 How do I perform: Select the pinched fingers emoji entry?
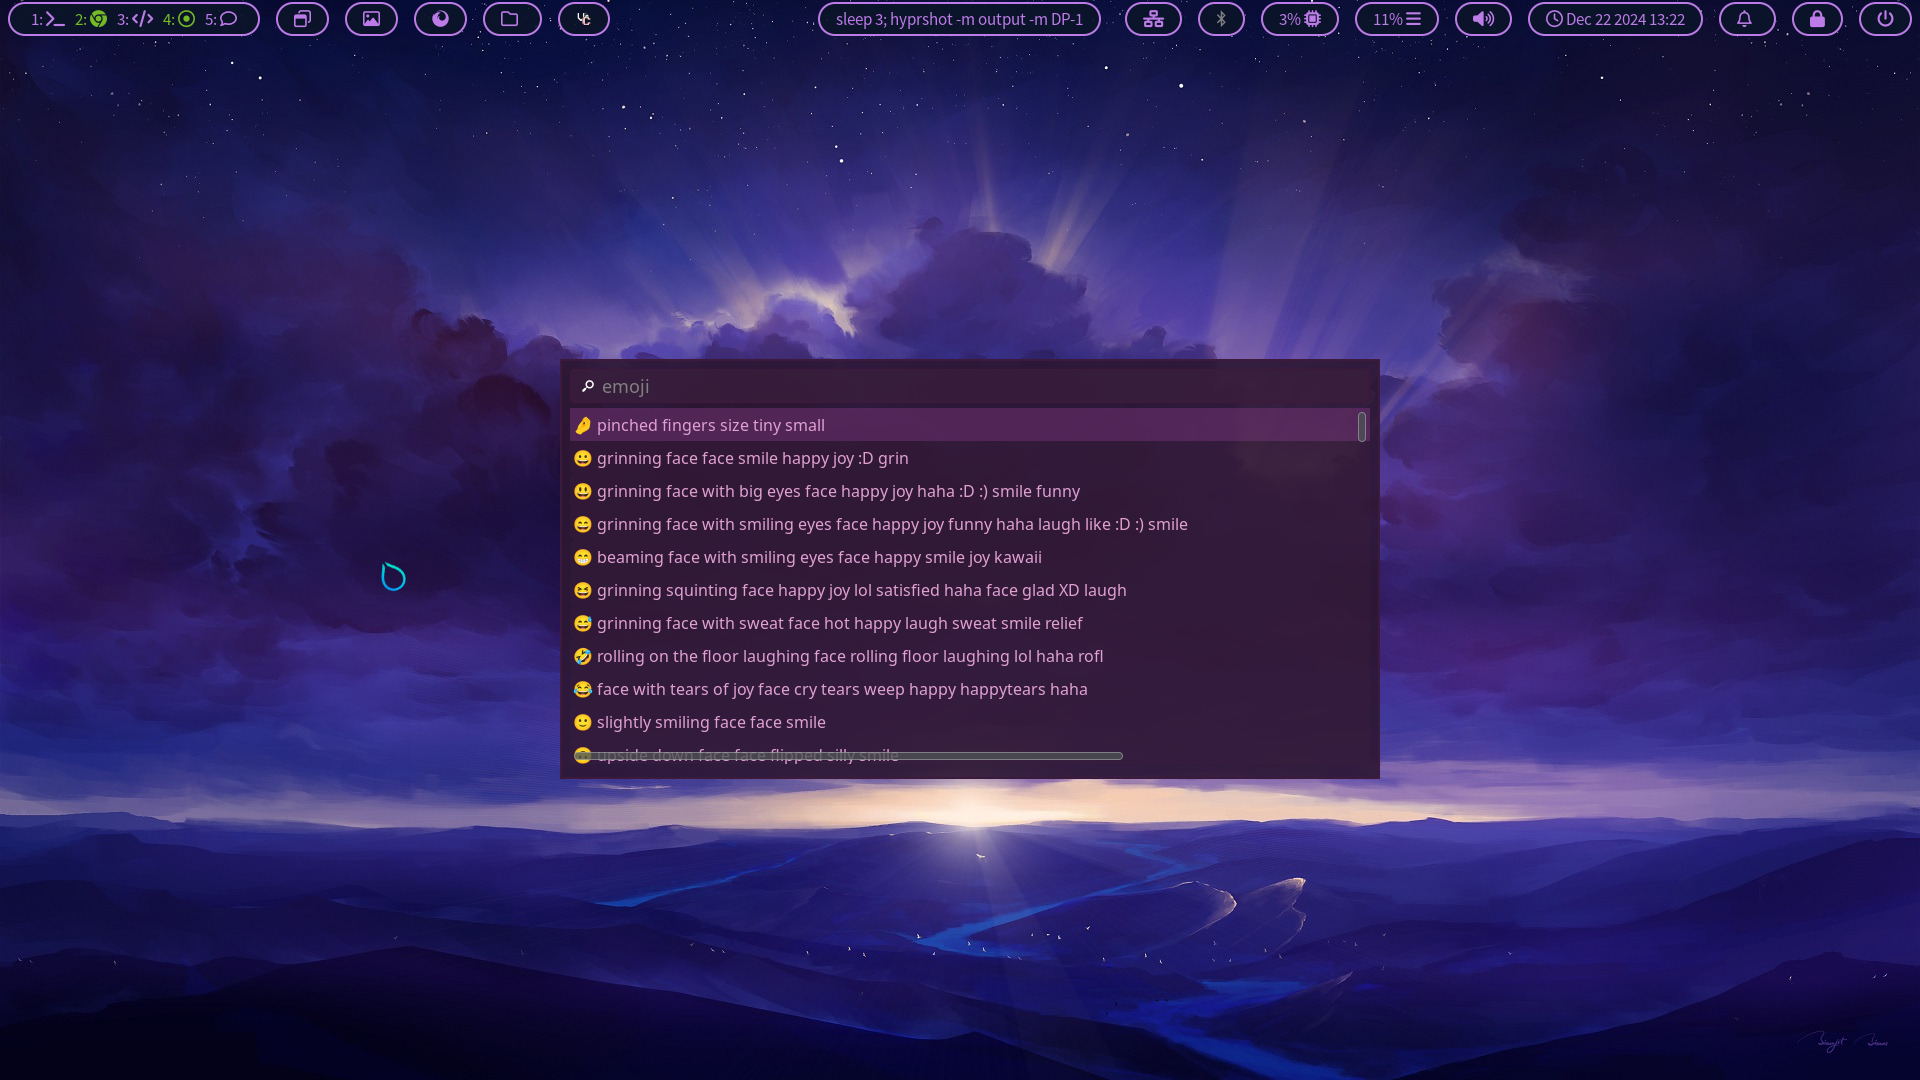711,425
